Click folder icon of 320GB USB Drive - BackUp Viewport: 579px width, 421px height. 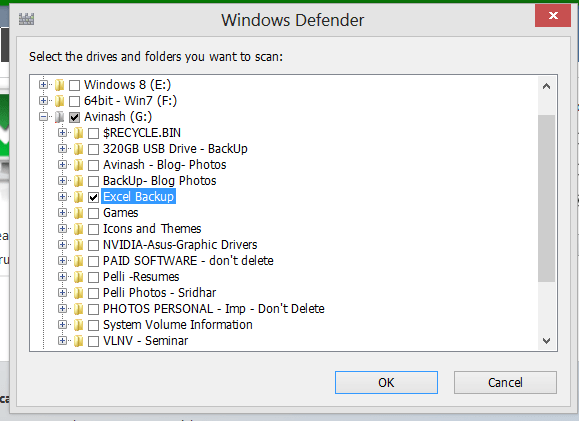78,149
